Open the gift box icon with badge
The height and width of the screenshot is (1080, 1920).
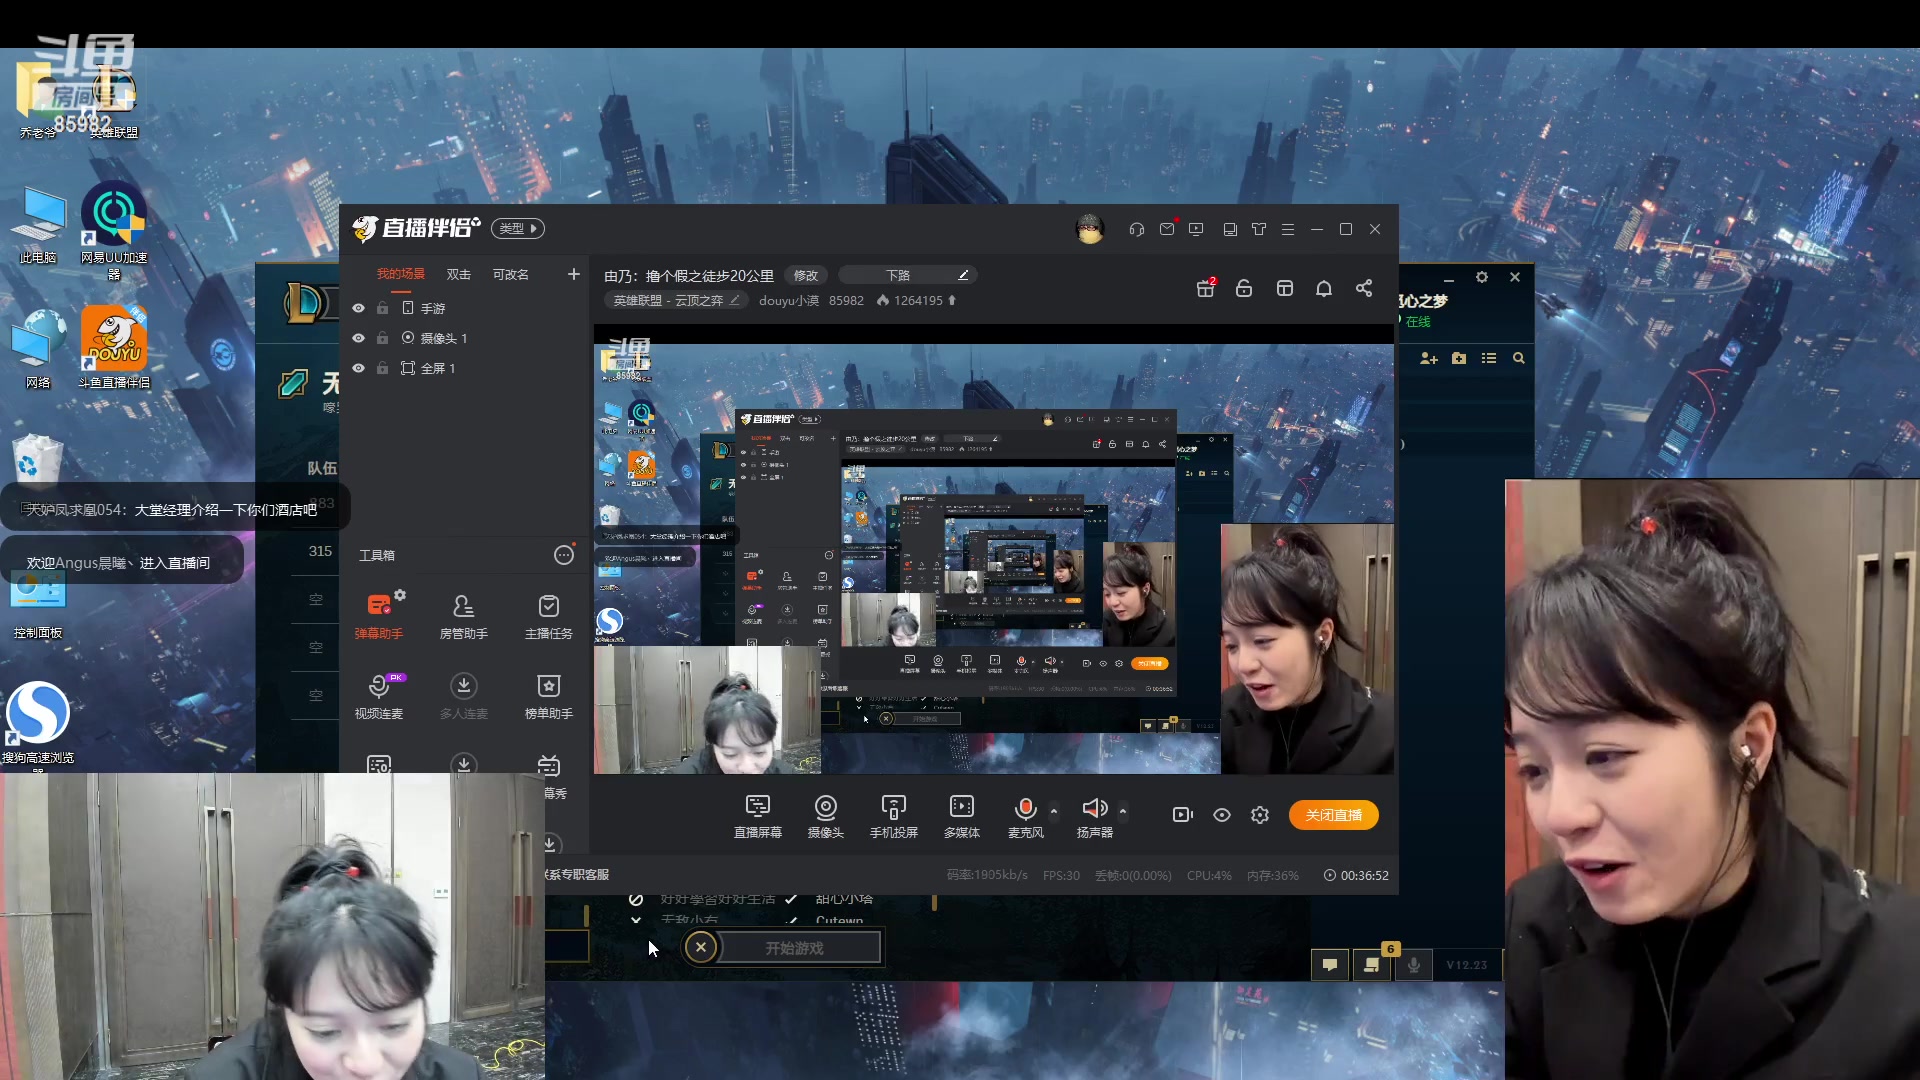point(1206,288)
